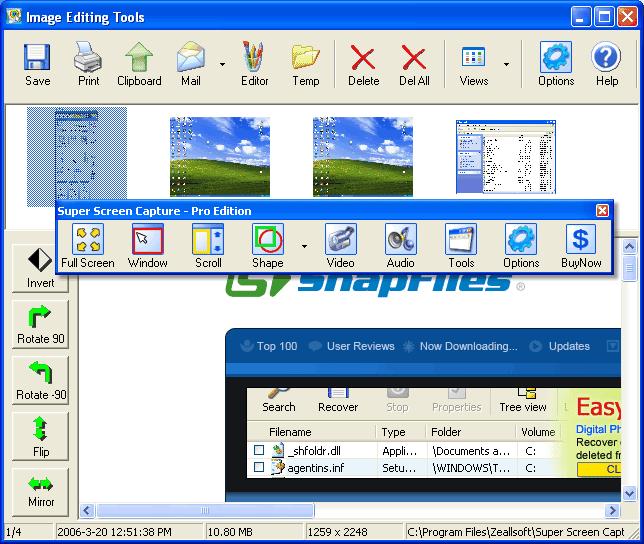Click the Save floppy disk icon

[x=37, y=57]
